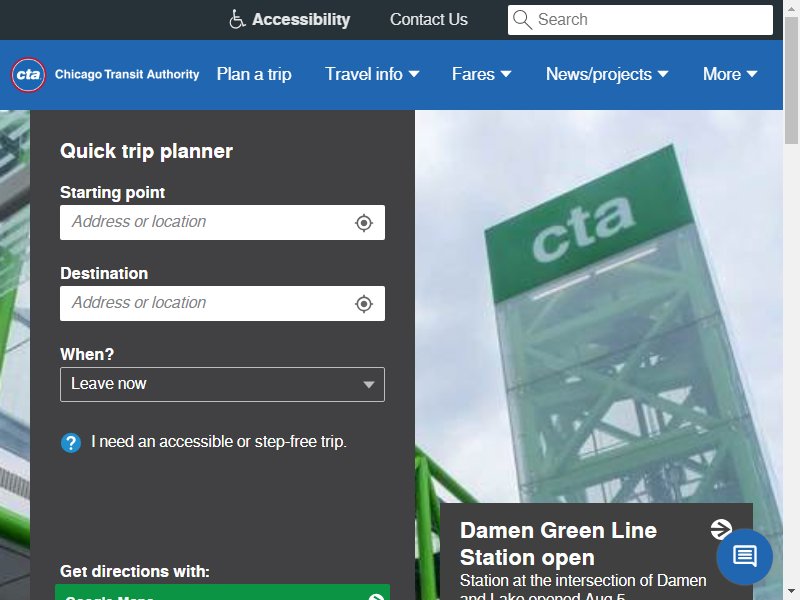This screenshot has height=600, width=800.
Task: Click the Destination address field
Action: pyautogui.click(x=222, y=304)
